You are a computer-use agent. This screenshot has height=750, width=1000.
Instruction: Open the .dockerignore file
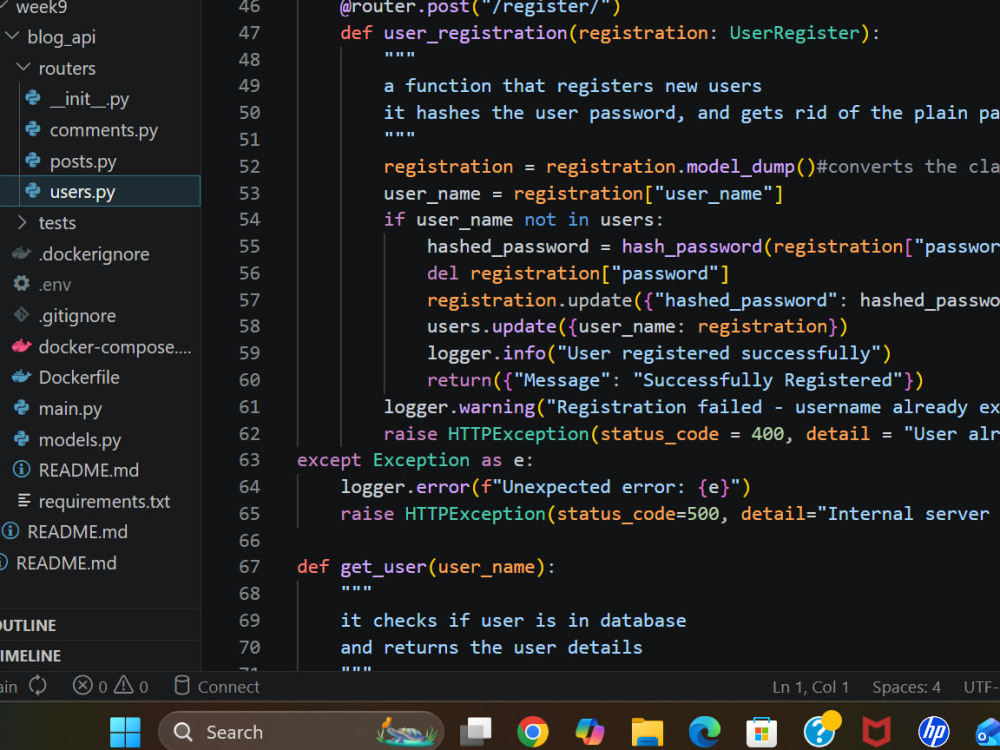click(x=94, y=254)
